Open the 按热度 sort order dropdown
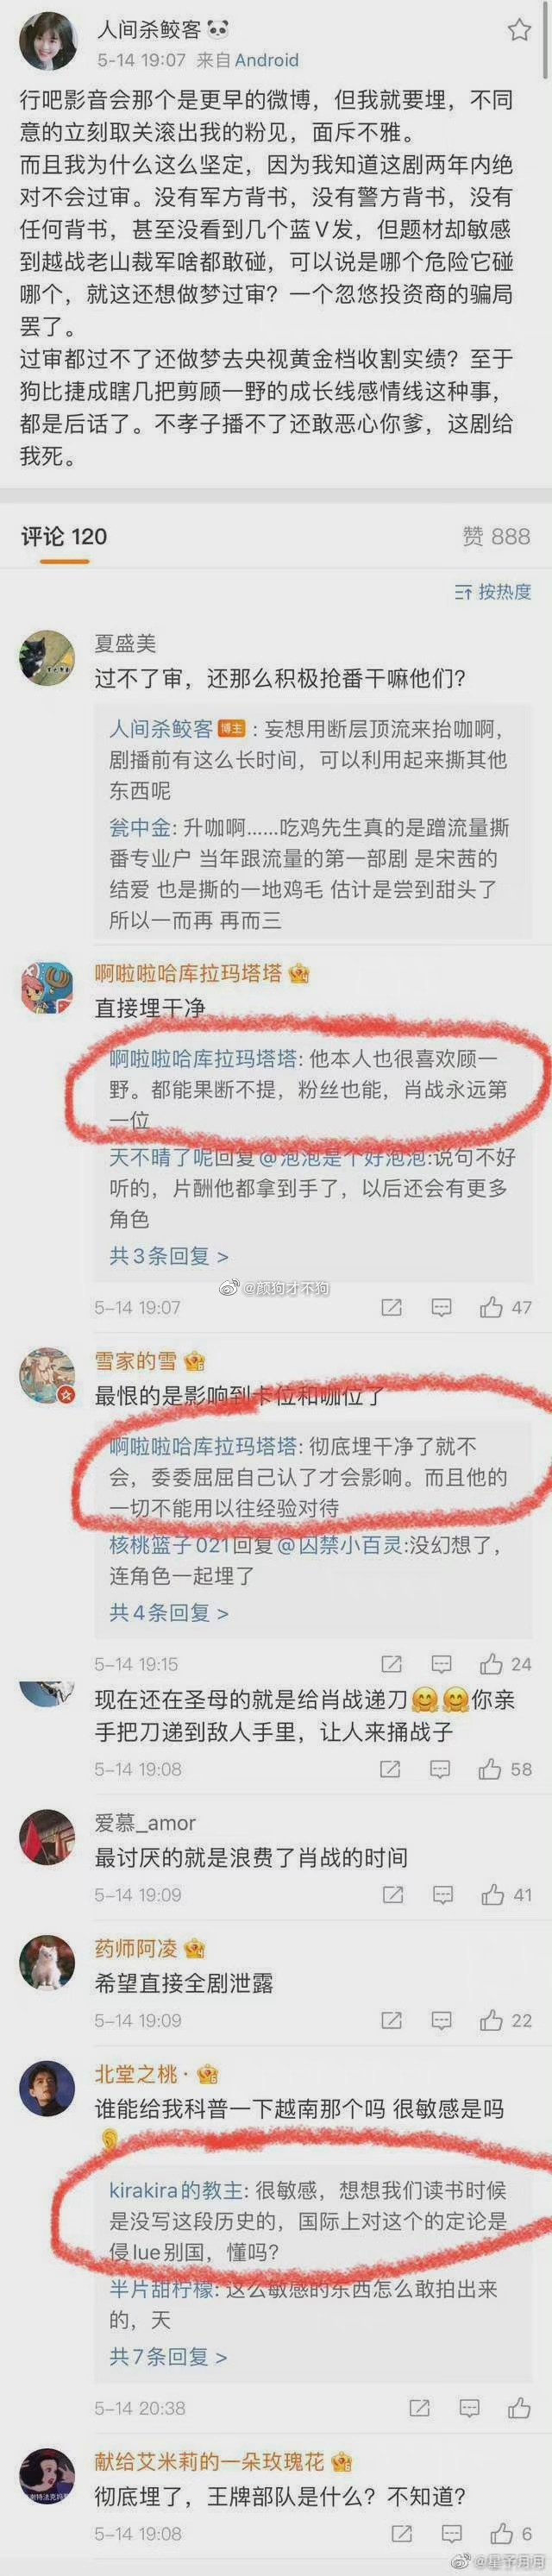552x2576 pixels. [x=492, y=592]
